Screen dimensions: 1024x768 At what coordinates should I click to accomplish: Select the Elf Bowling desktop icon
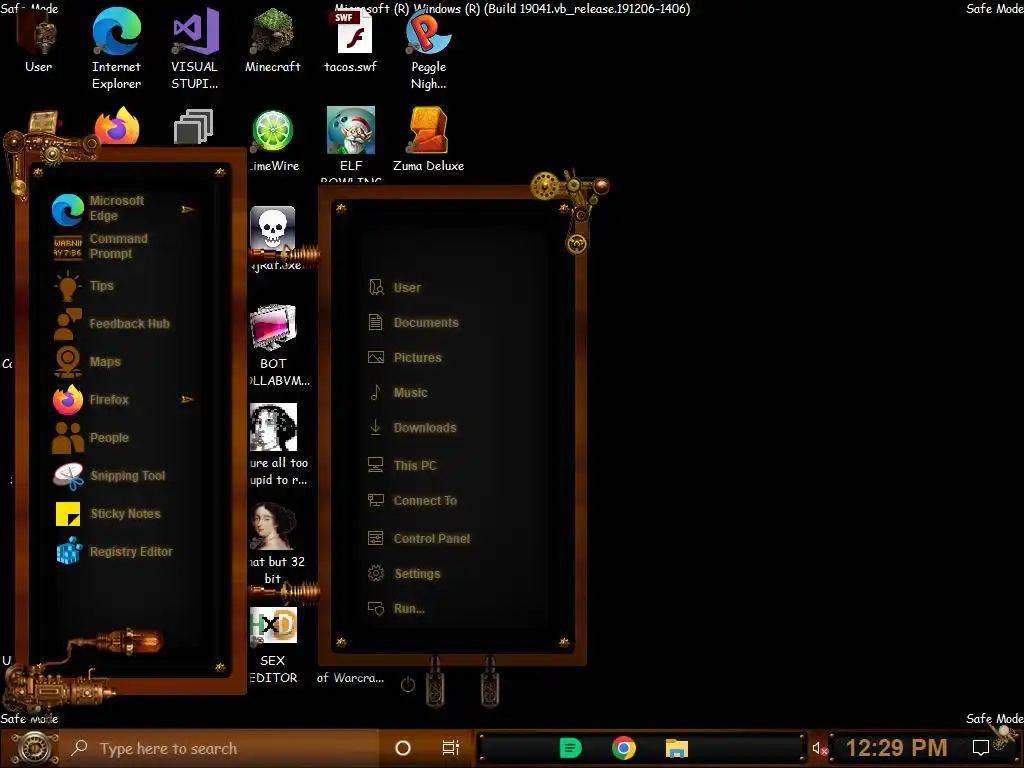pyautogui.click(x=351, y=144)
